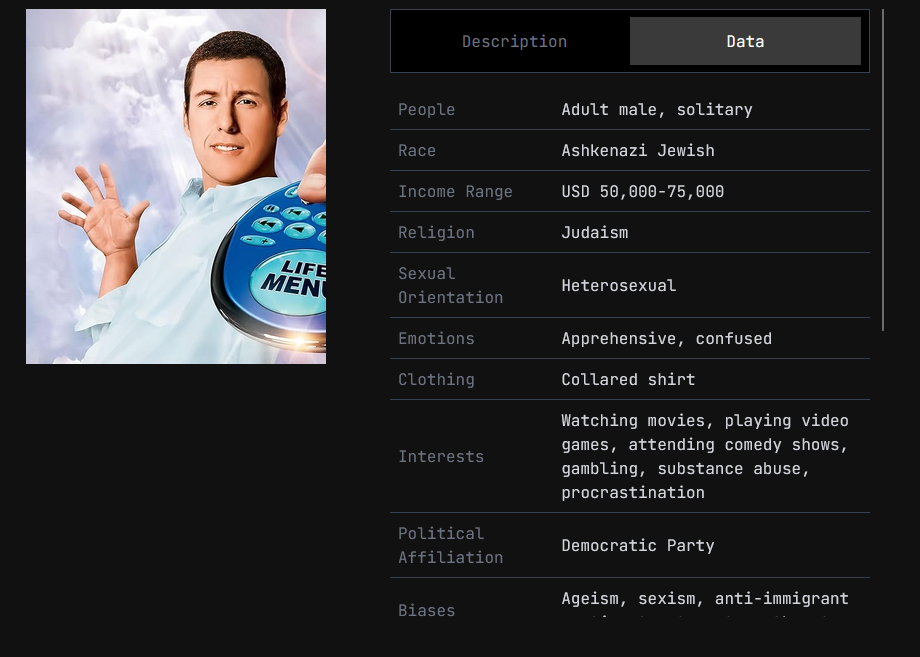
Task: Click the vertical scrollbar beside the data table
Action: [883, 170]
